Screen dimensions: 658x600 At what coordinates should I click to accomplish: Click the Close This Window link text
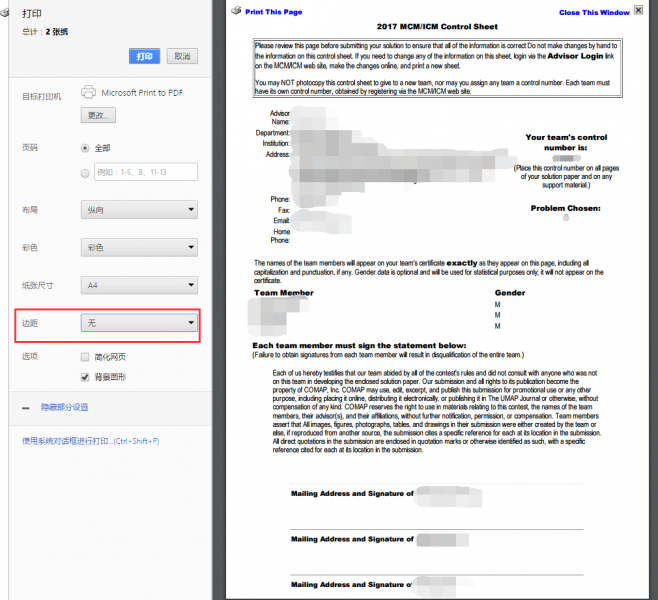tap(594, 13)
